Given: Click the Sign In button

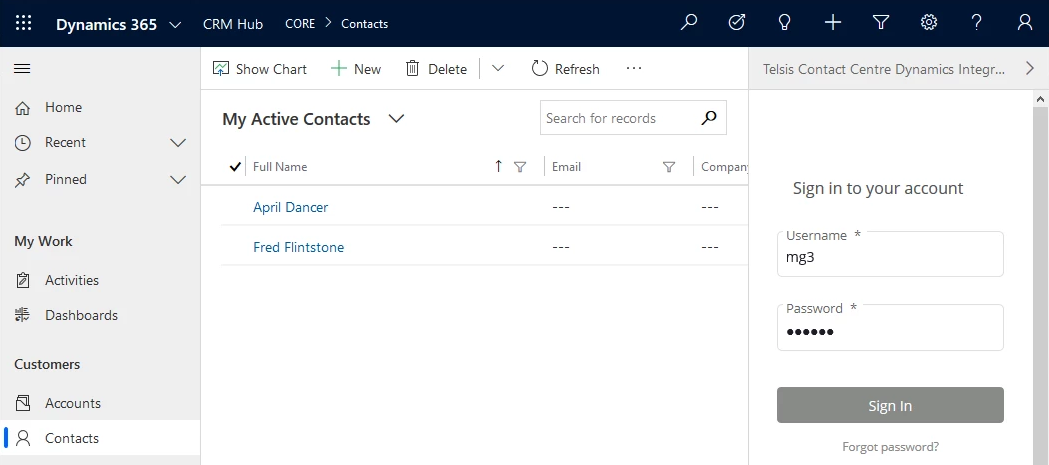Looking at the screenshot, I should click(890, 405).
